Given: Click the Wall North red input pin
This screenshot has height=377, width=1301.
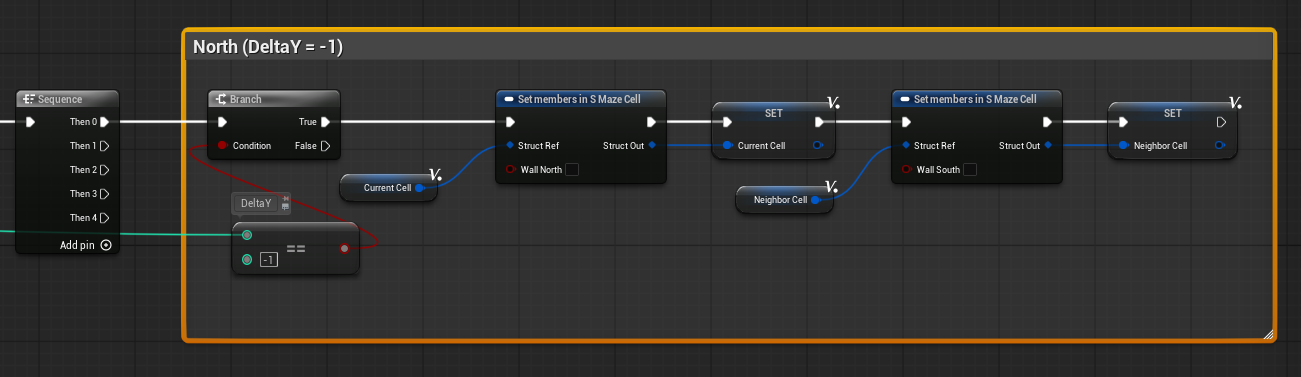Looking at the screenshot, I should coord(510,170).
